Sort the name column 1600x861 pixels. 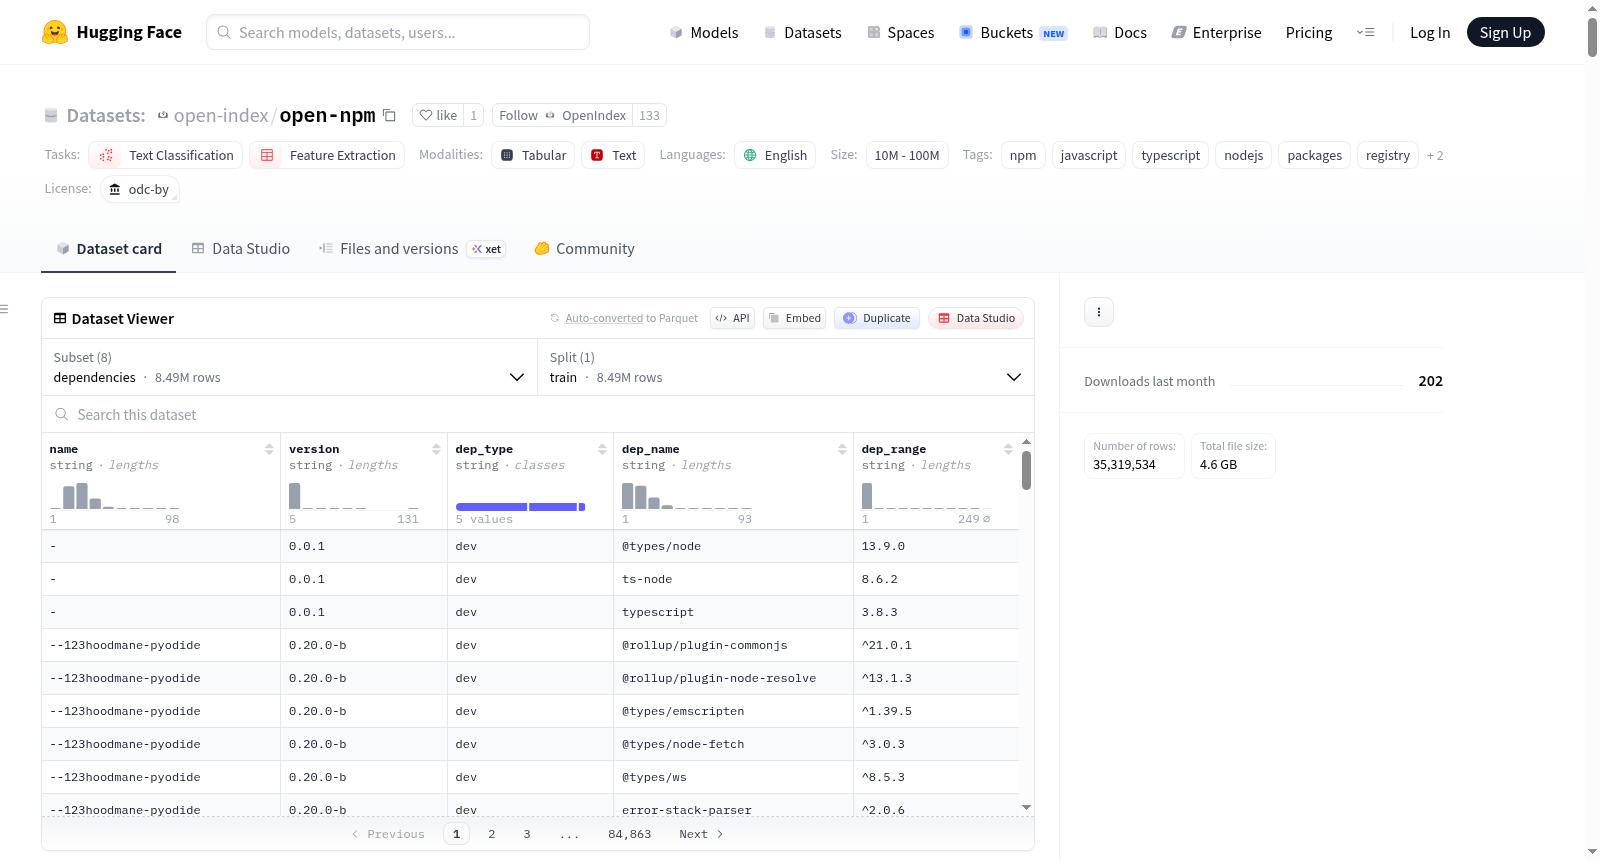tap(269, 449)
